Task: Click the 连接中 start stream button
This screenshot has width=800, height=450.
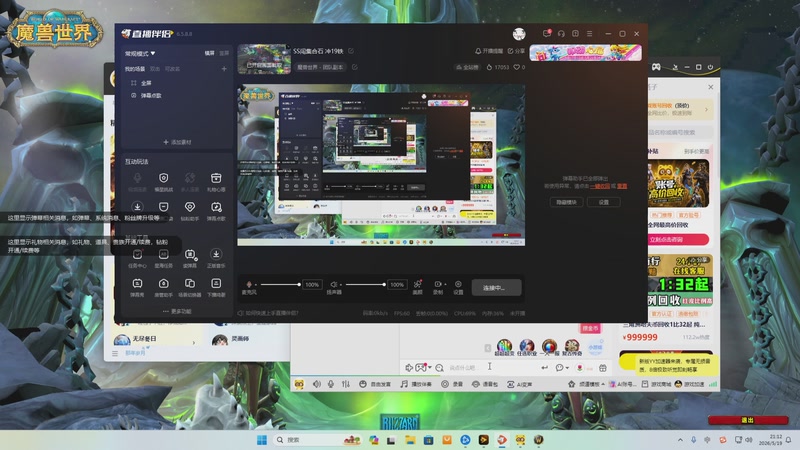Action: (x=496, y=288)
